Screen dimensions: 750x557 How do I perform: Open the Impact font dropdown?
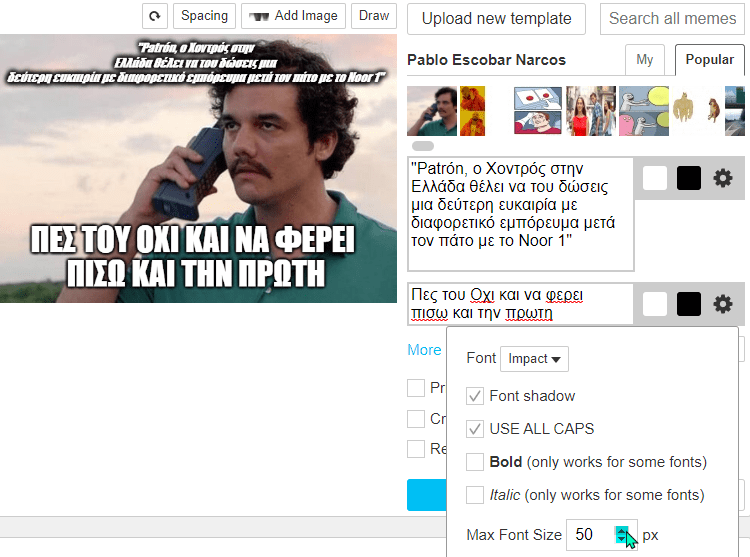(x=534, y=359)
